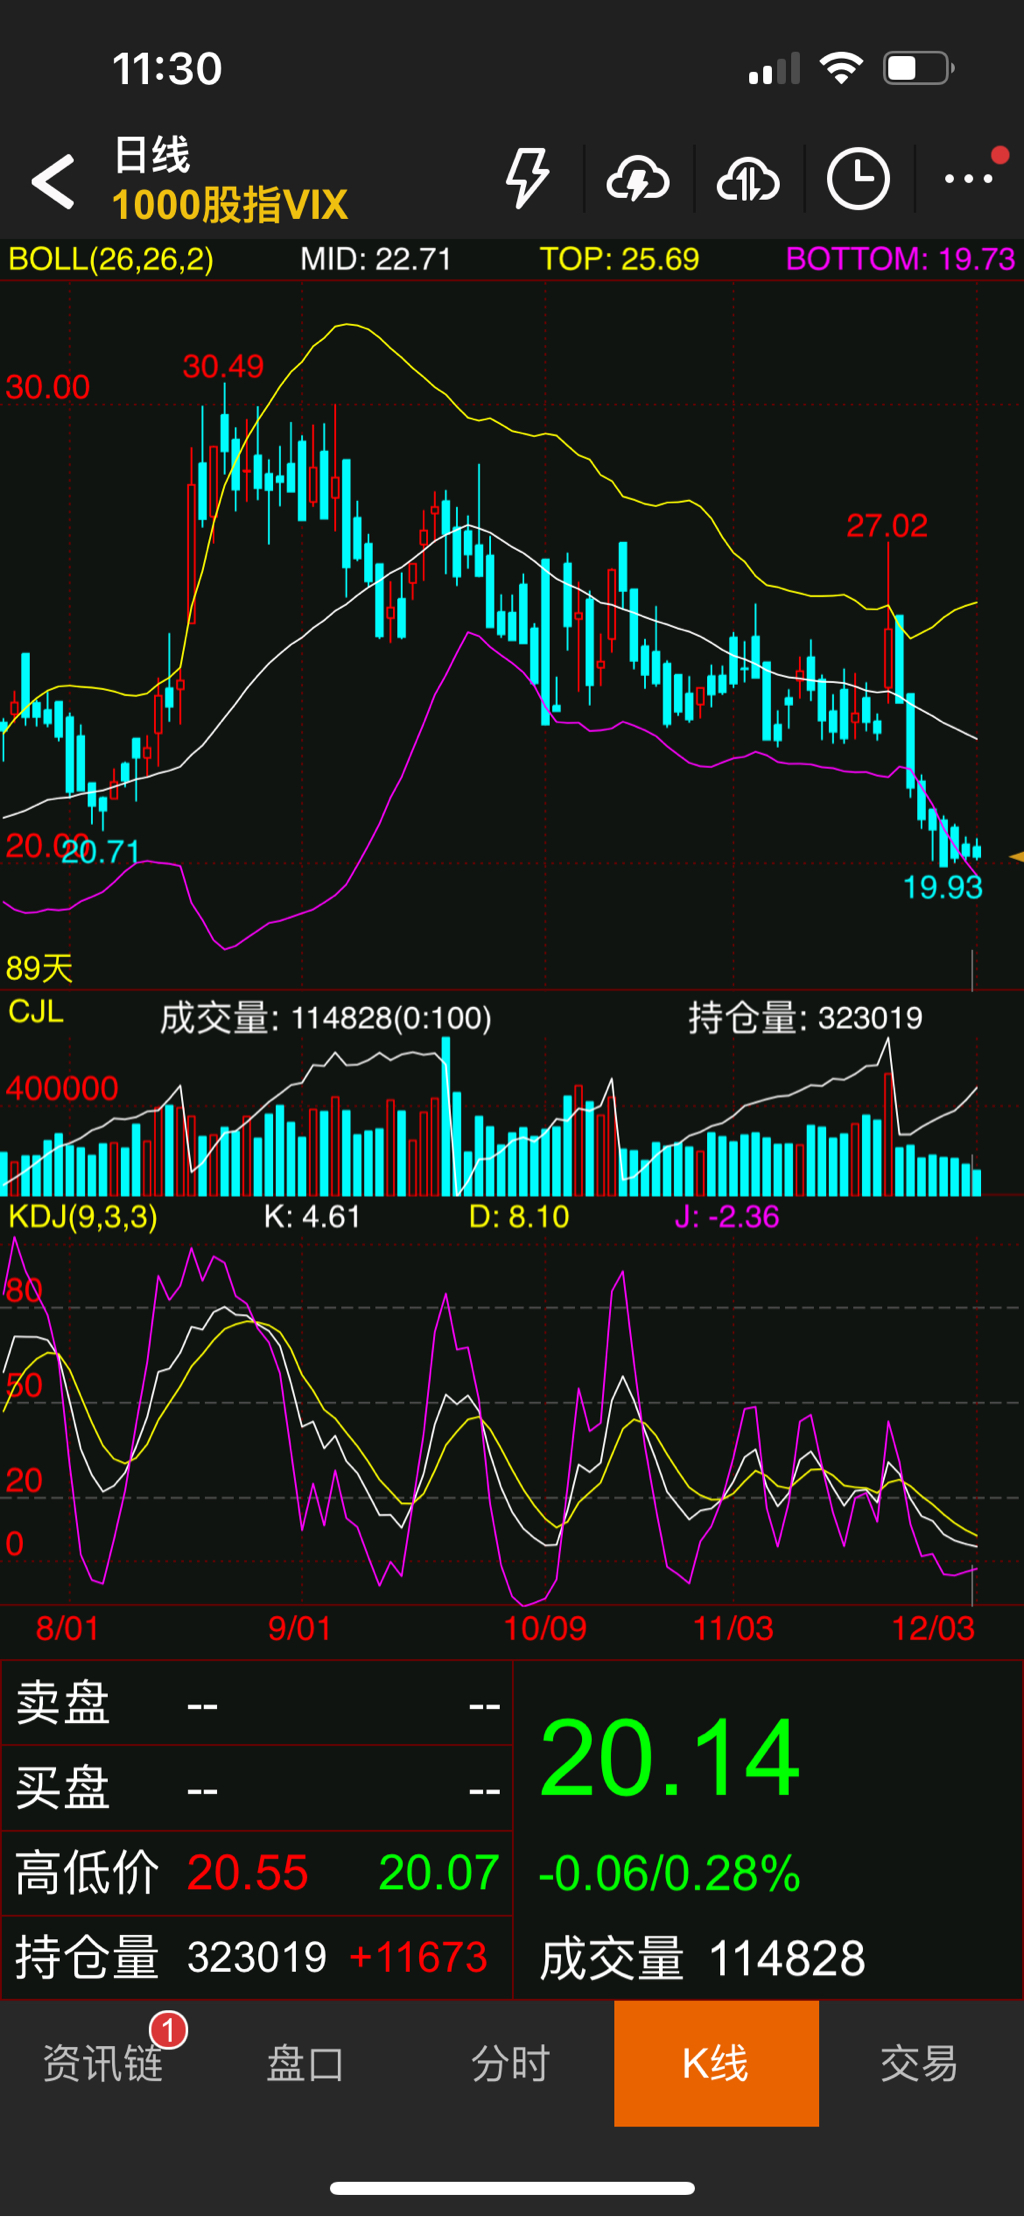The image size is (1024, 2217).
Task: Tap the 20.71 low price label
Action: [100, 853]
